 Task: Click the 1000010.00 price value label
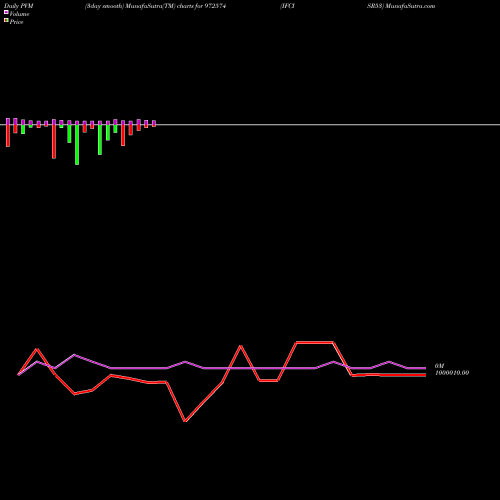(x=452, y=373)
